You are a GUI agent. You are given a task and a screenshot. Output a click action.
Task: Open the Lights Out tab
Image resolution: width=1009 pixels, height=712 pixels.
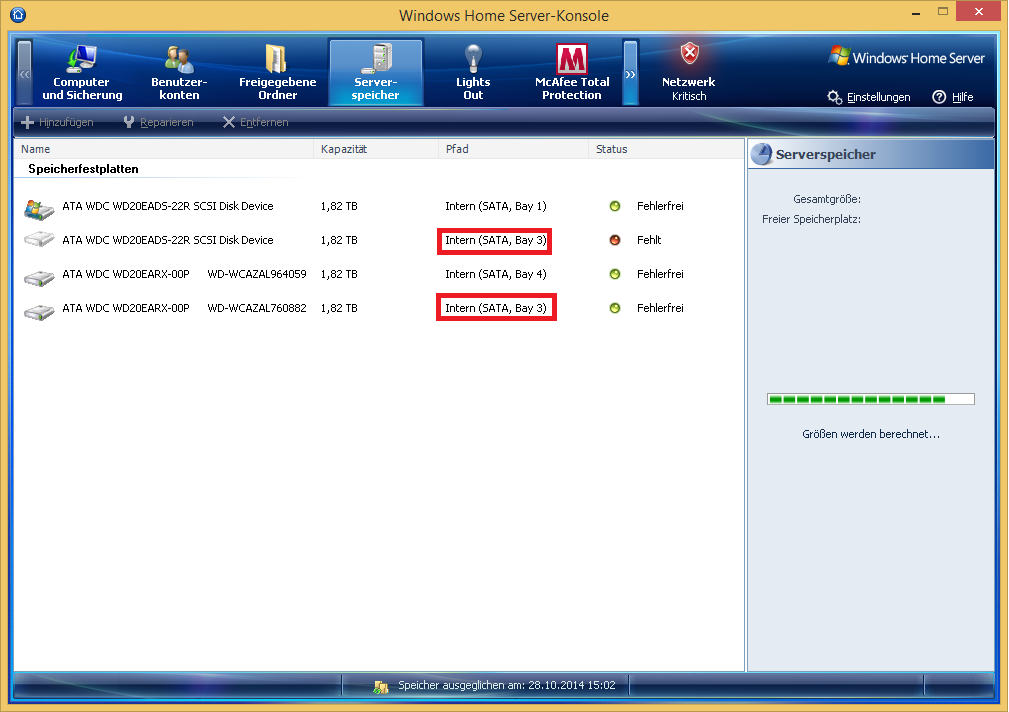point(473,72)
